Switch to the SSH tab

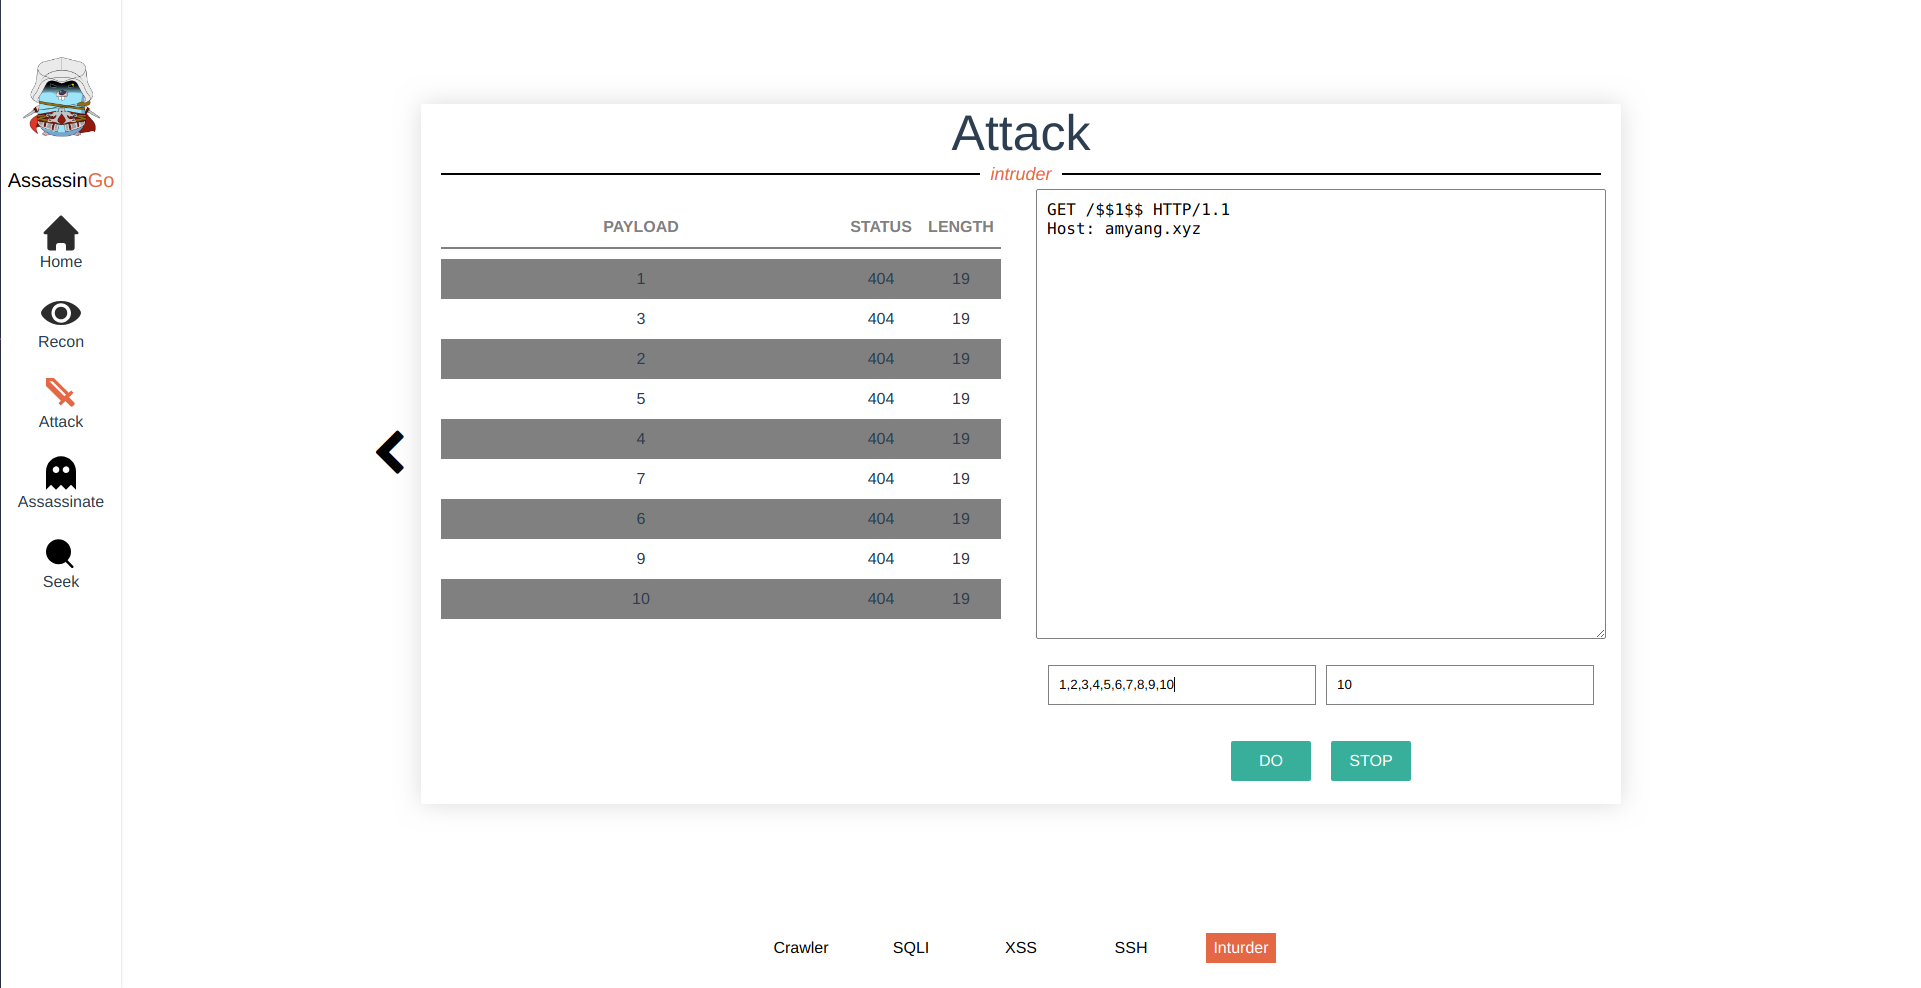(1131, 948)
